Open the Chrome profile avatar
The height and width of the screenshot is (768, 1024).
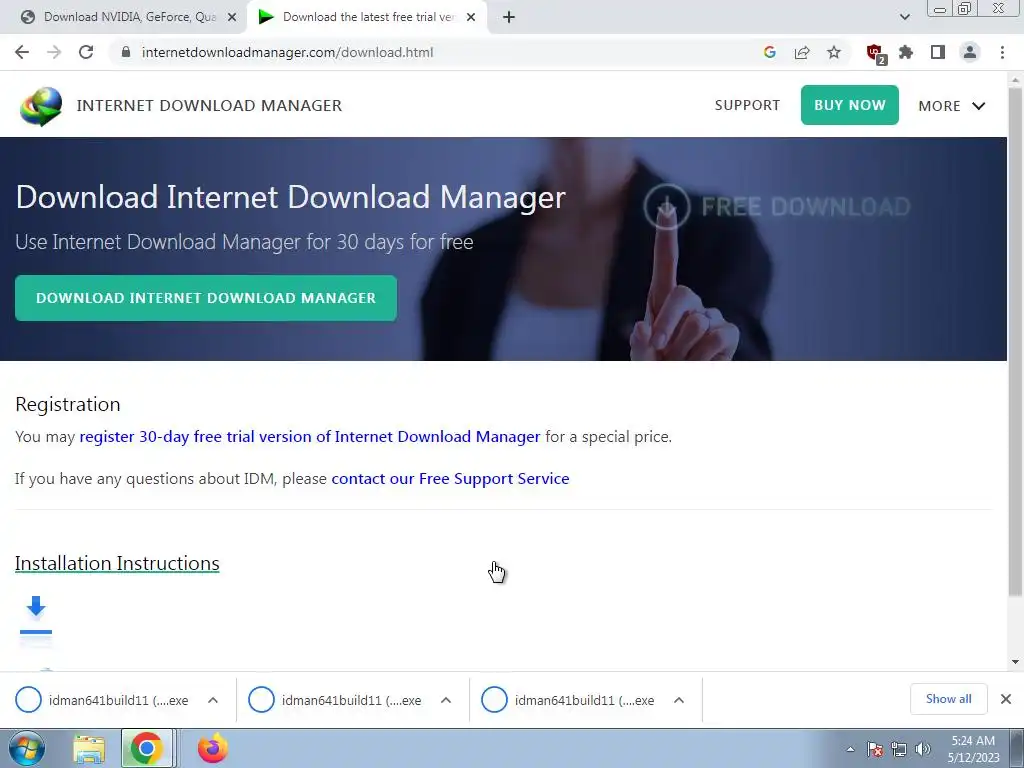[970, 52]
